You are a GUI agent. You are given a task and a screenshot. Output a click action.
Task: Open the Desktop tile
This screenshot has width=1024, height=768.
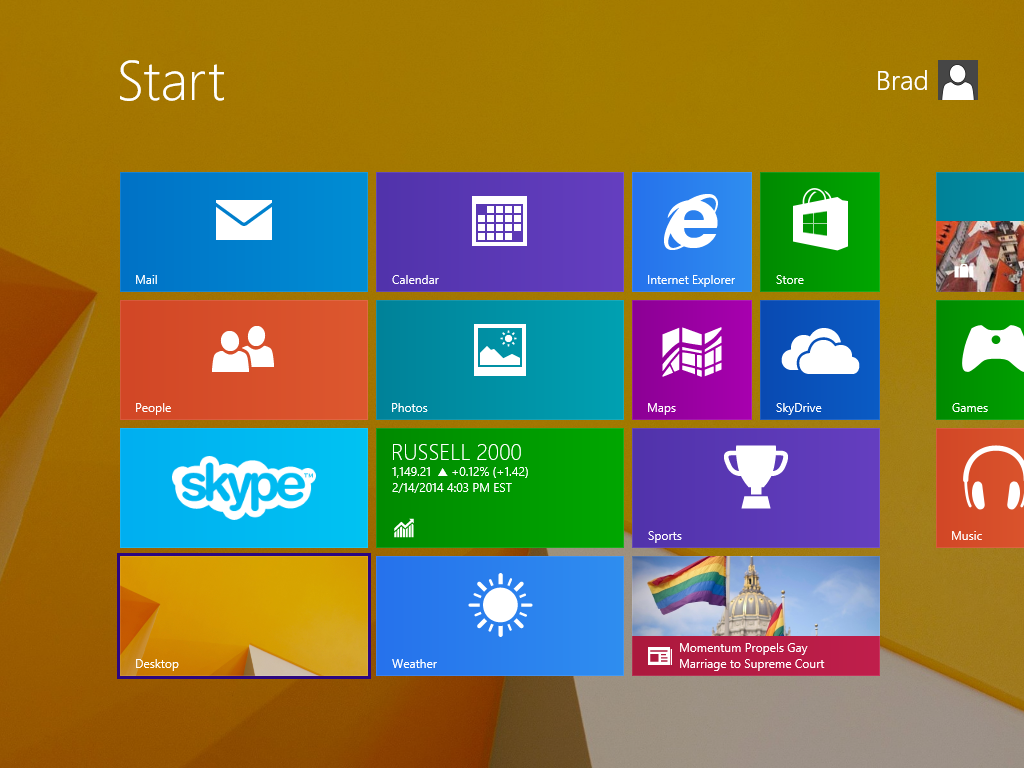click(244, 616)
